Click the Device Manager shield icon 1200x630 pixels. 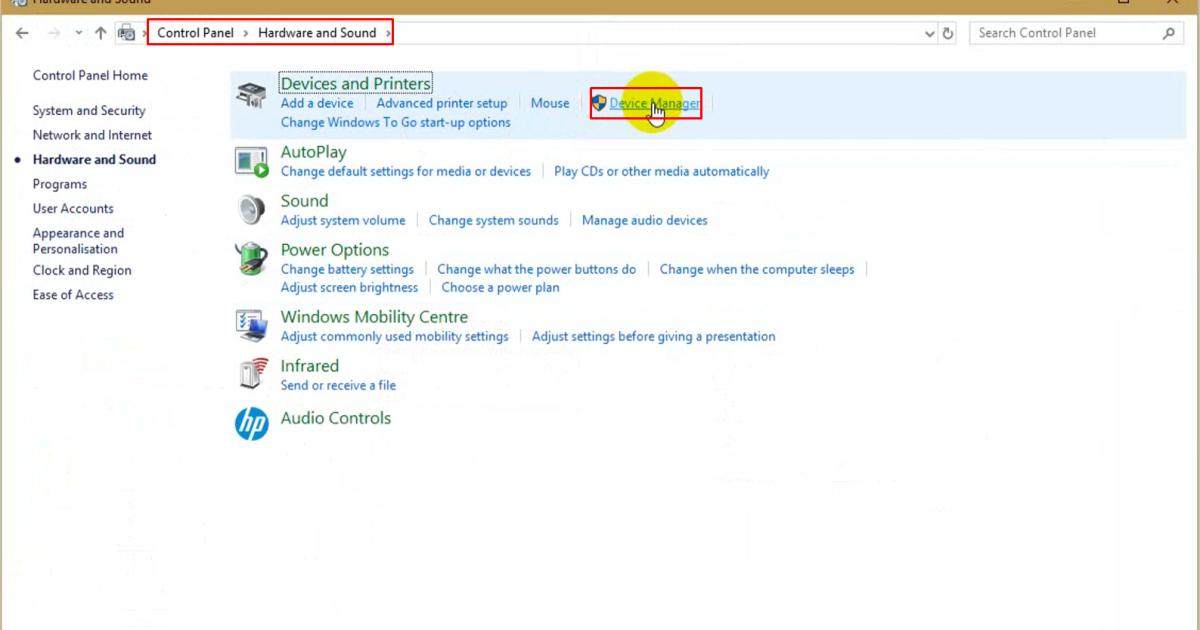click(599, 103)
